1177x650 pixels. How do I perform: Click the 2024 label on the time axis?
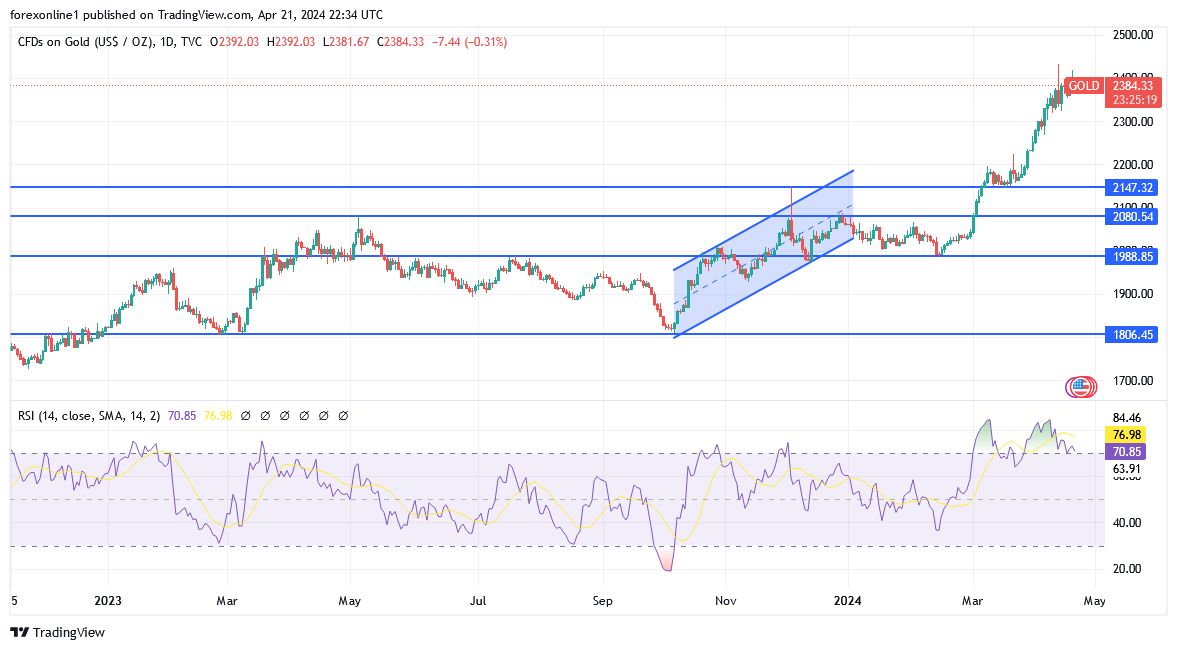click(848, 601)
